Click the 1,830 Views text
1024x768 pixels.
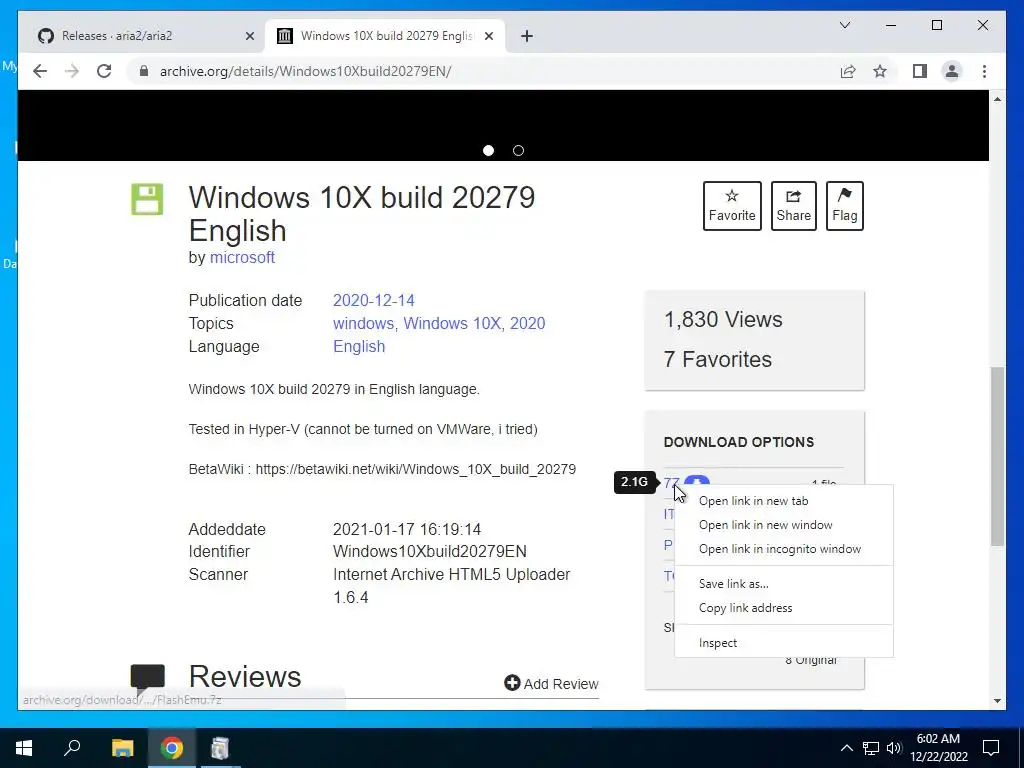[723, 319]
